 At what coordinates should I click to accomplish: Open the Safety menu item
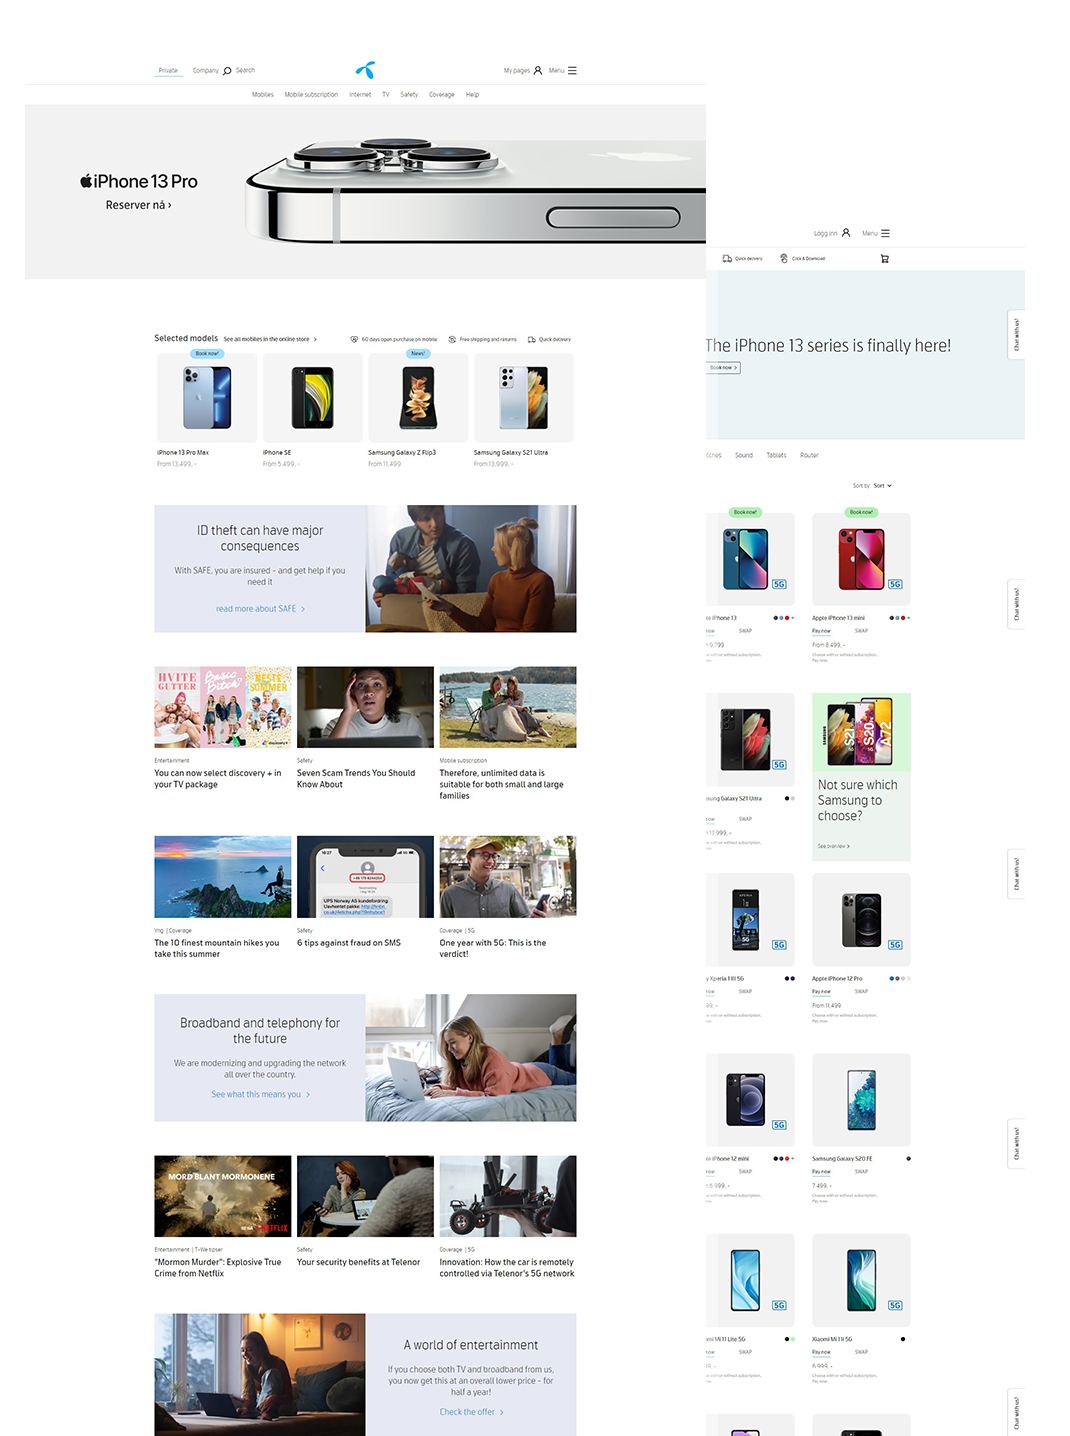[409, 95]
